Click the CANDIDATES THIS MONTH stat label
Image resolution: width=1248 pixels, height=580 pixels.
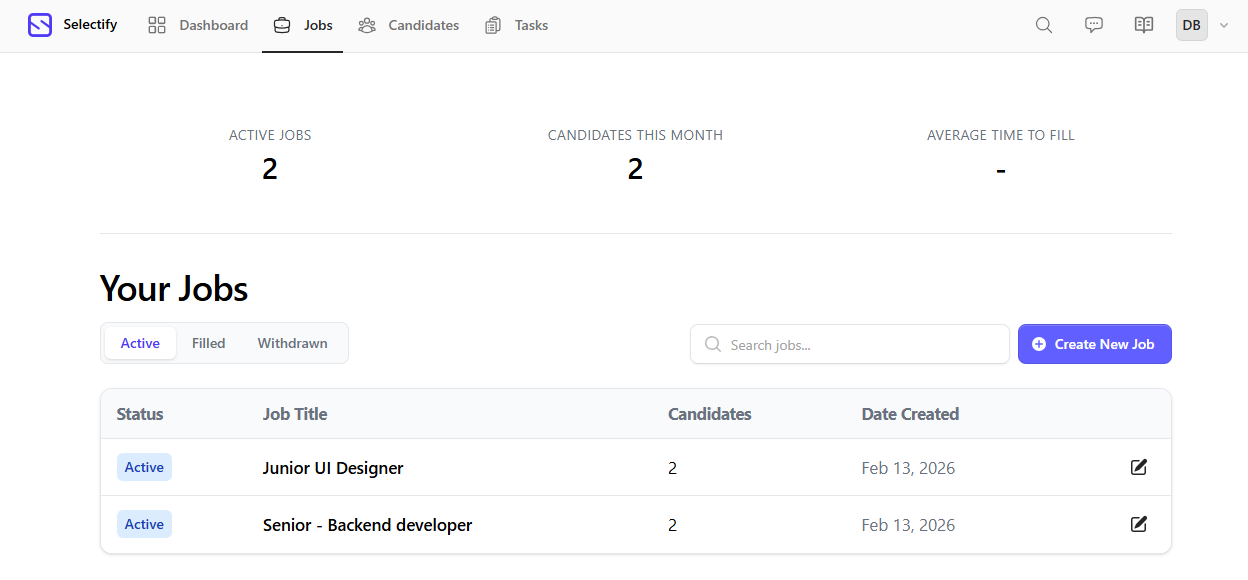tap(635, 135)
